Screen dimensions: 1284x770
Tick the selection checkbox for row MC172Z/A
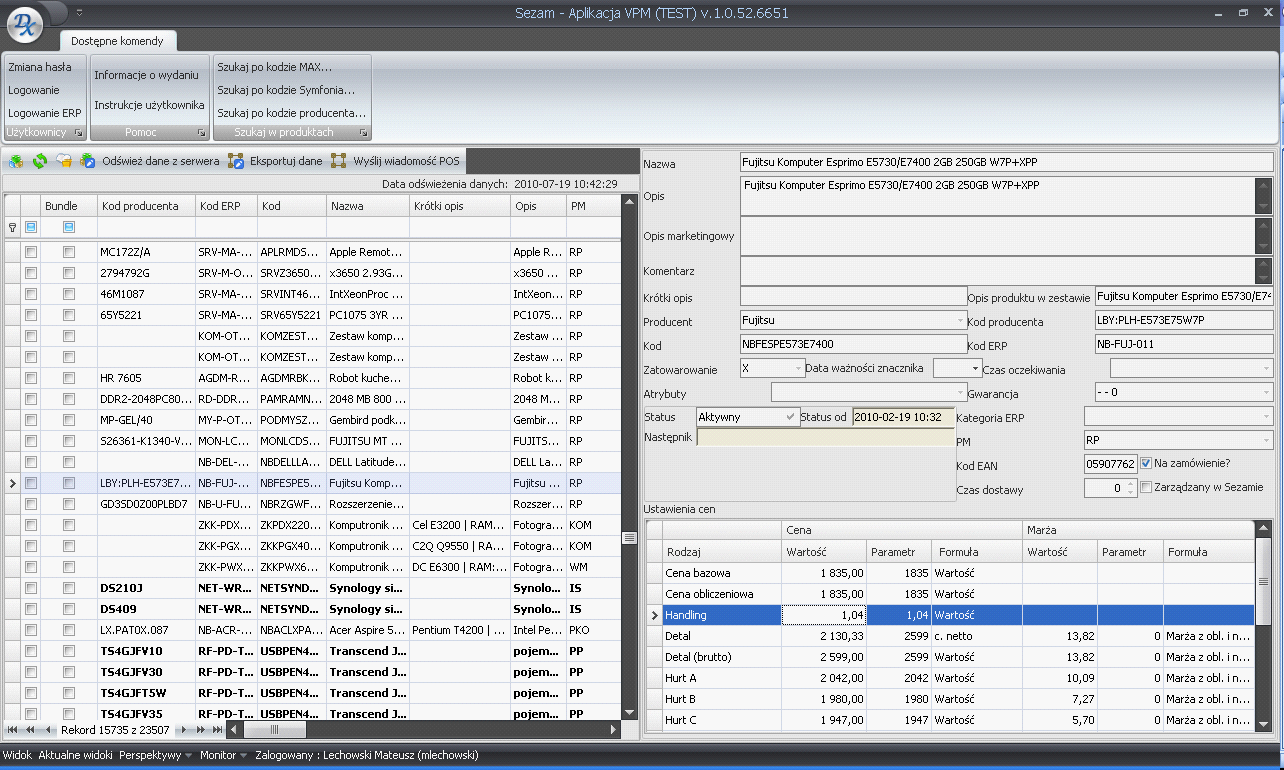(31, 252)
